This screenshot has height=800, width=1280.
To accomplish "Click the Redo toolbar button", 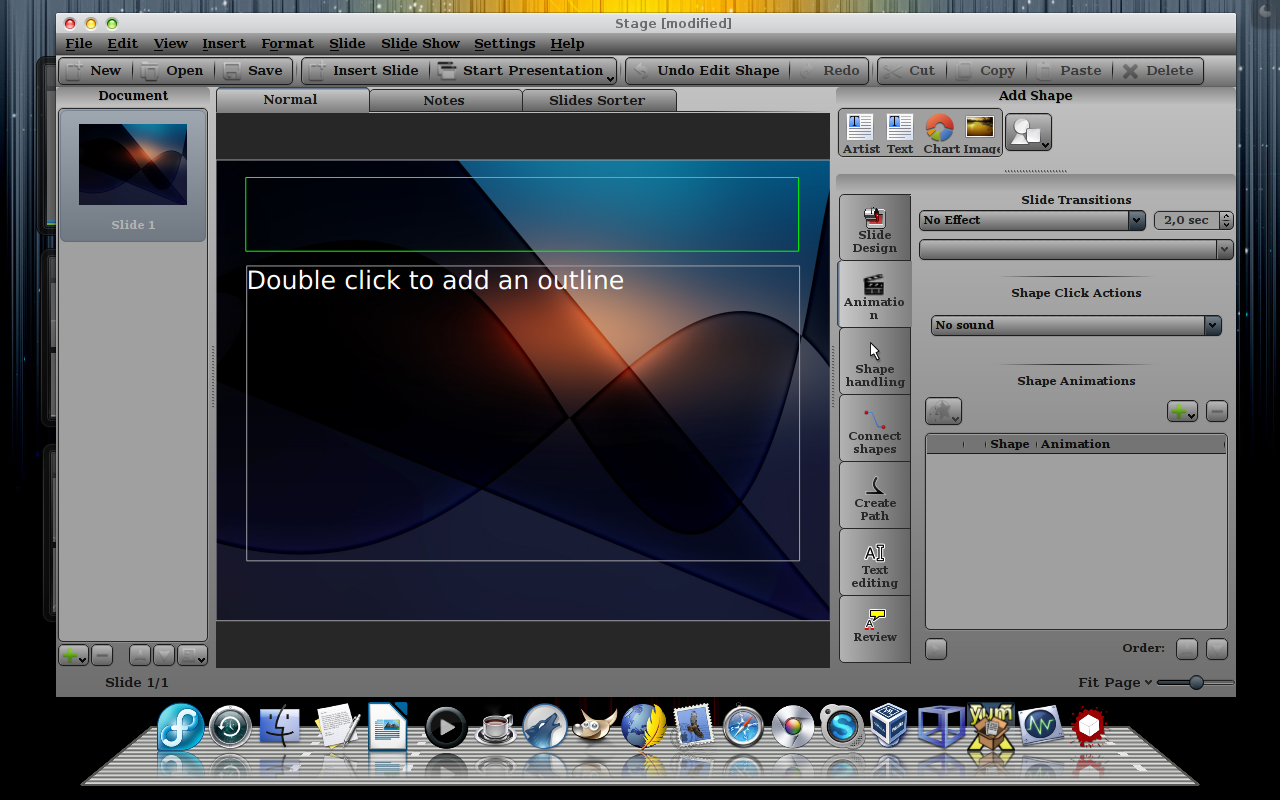I will click(x=830, y=71).
